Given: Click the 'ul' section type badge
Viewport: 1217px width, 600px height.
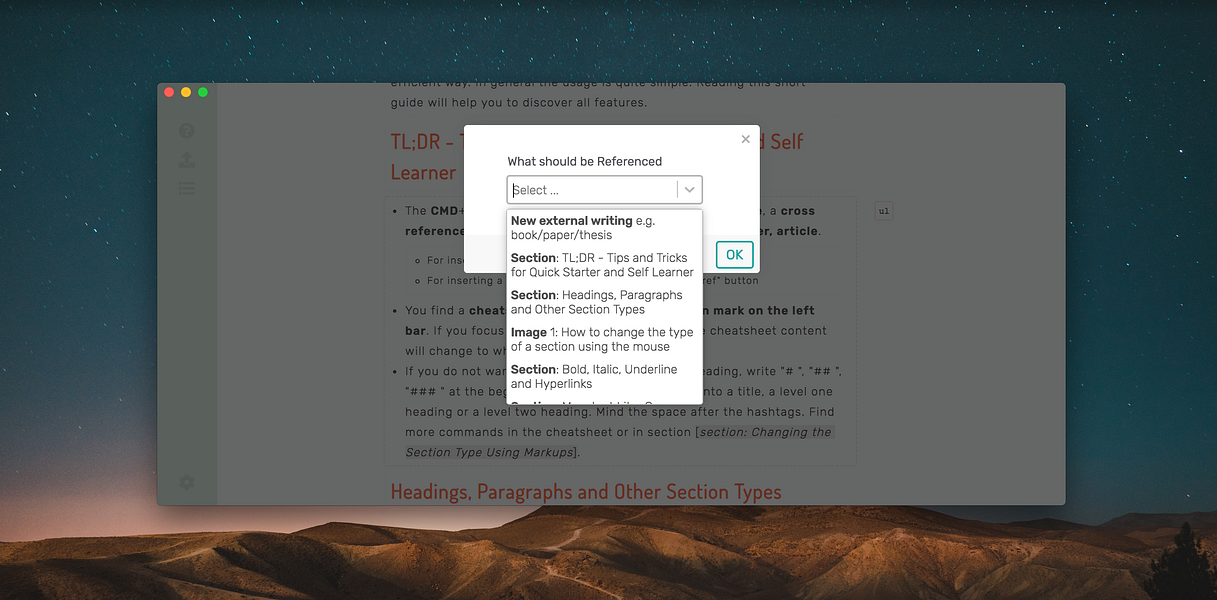Looking at the screenshot, I should [x=883, y=211].
